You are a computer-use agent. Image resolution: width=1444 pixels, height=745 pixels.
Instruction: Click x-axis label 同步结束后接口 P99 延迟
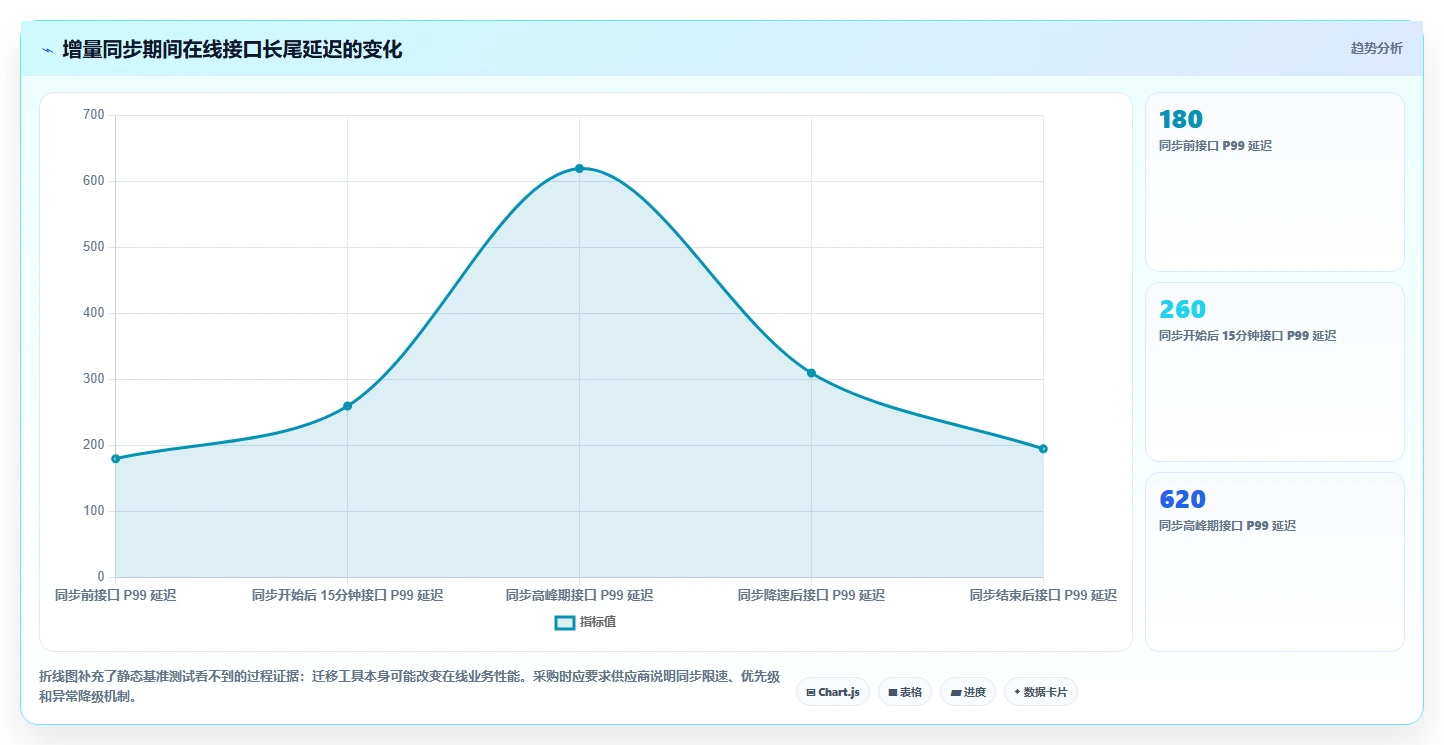pos(1043,595)
